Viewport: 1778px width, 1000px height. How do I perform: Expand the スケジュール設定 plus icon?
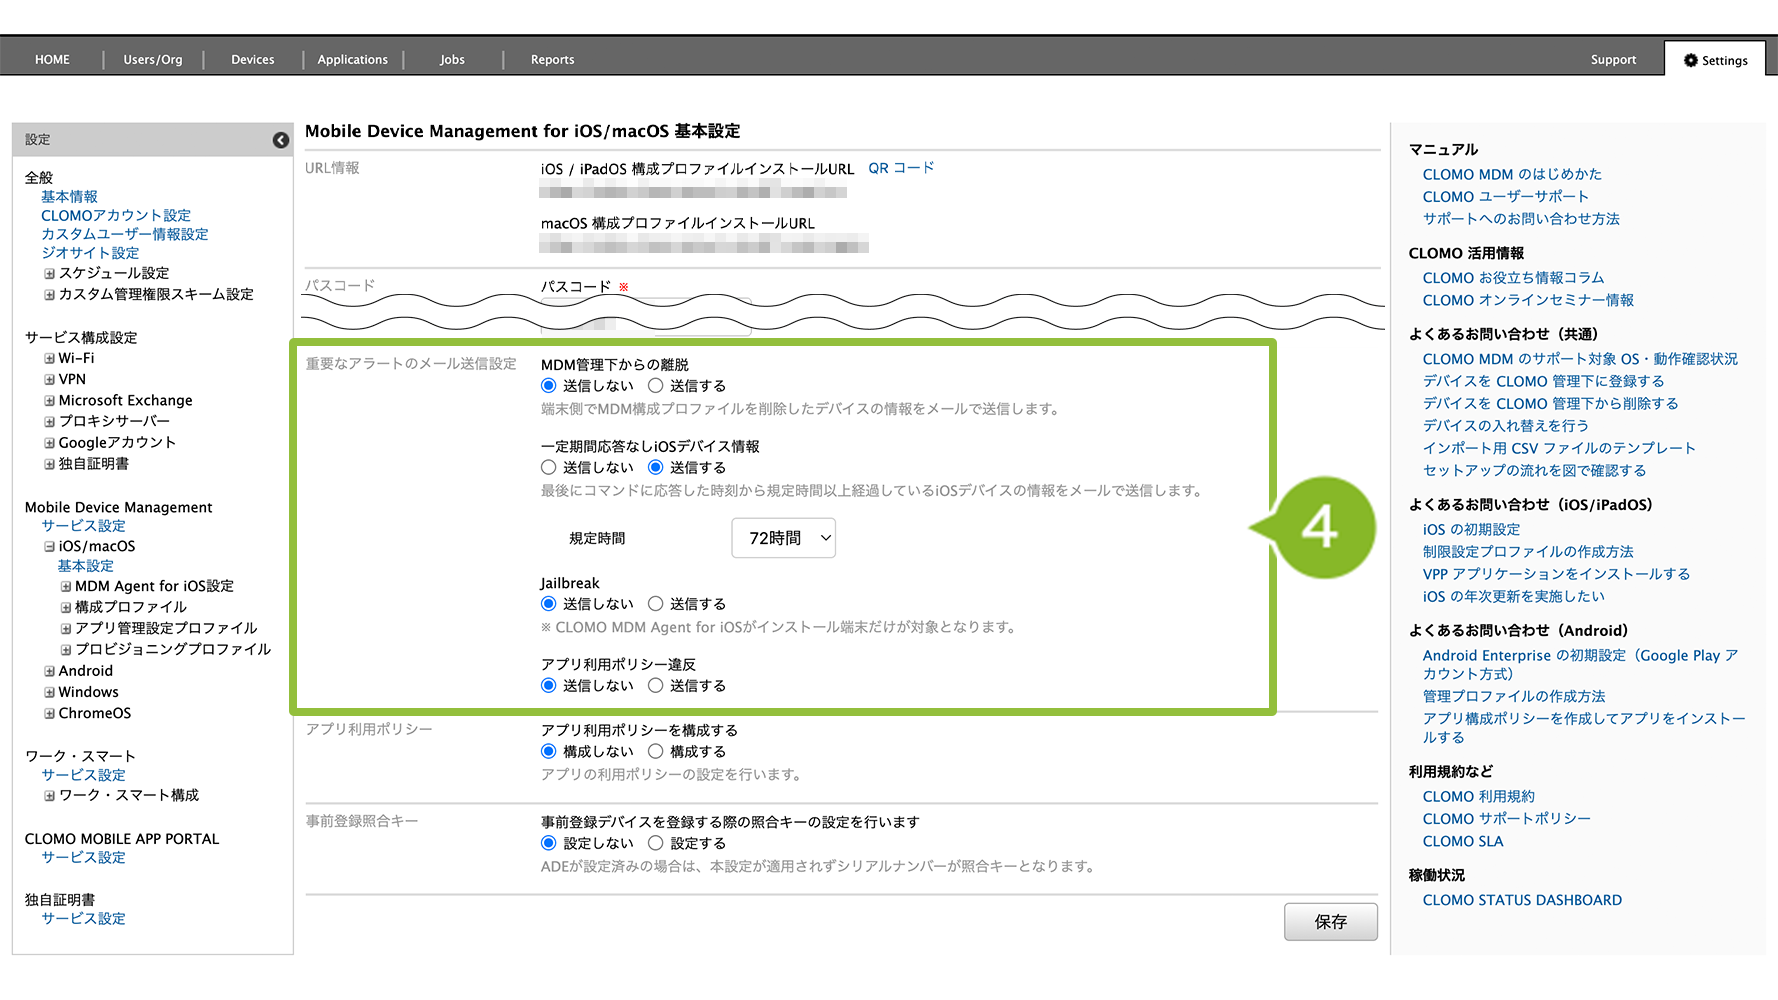pos(49,273)
